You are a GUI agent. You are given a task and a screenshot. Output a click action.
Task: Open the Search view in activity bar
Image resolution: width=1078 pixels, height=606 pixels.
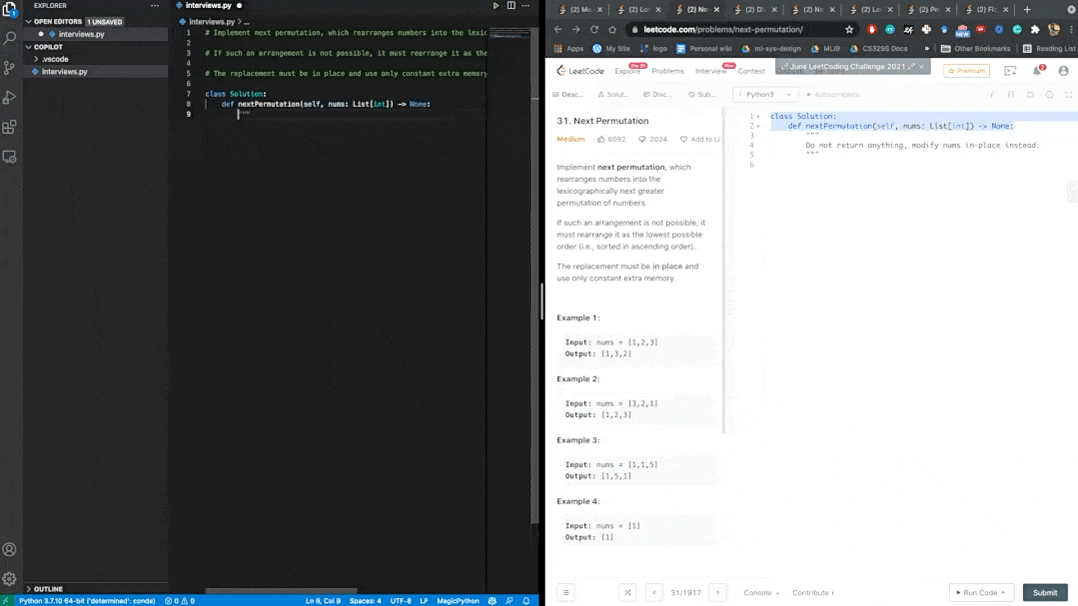[10, 39]
